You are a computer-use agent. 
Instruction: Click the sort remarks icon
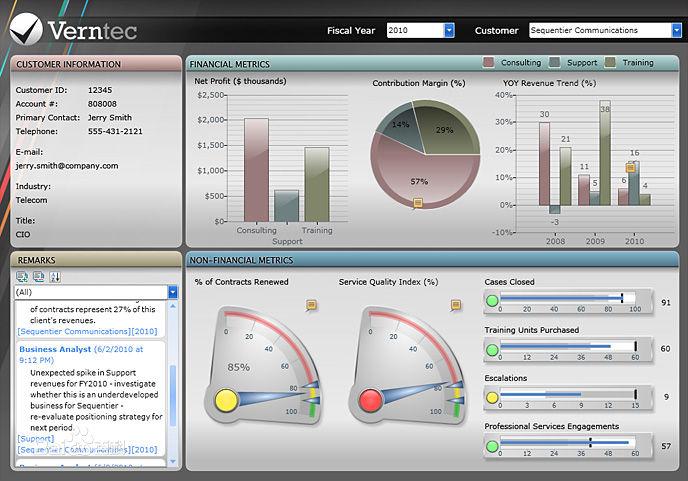(x=54, y=277)
